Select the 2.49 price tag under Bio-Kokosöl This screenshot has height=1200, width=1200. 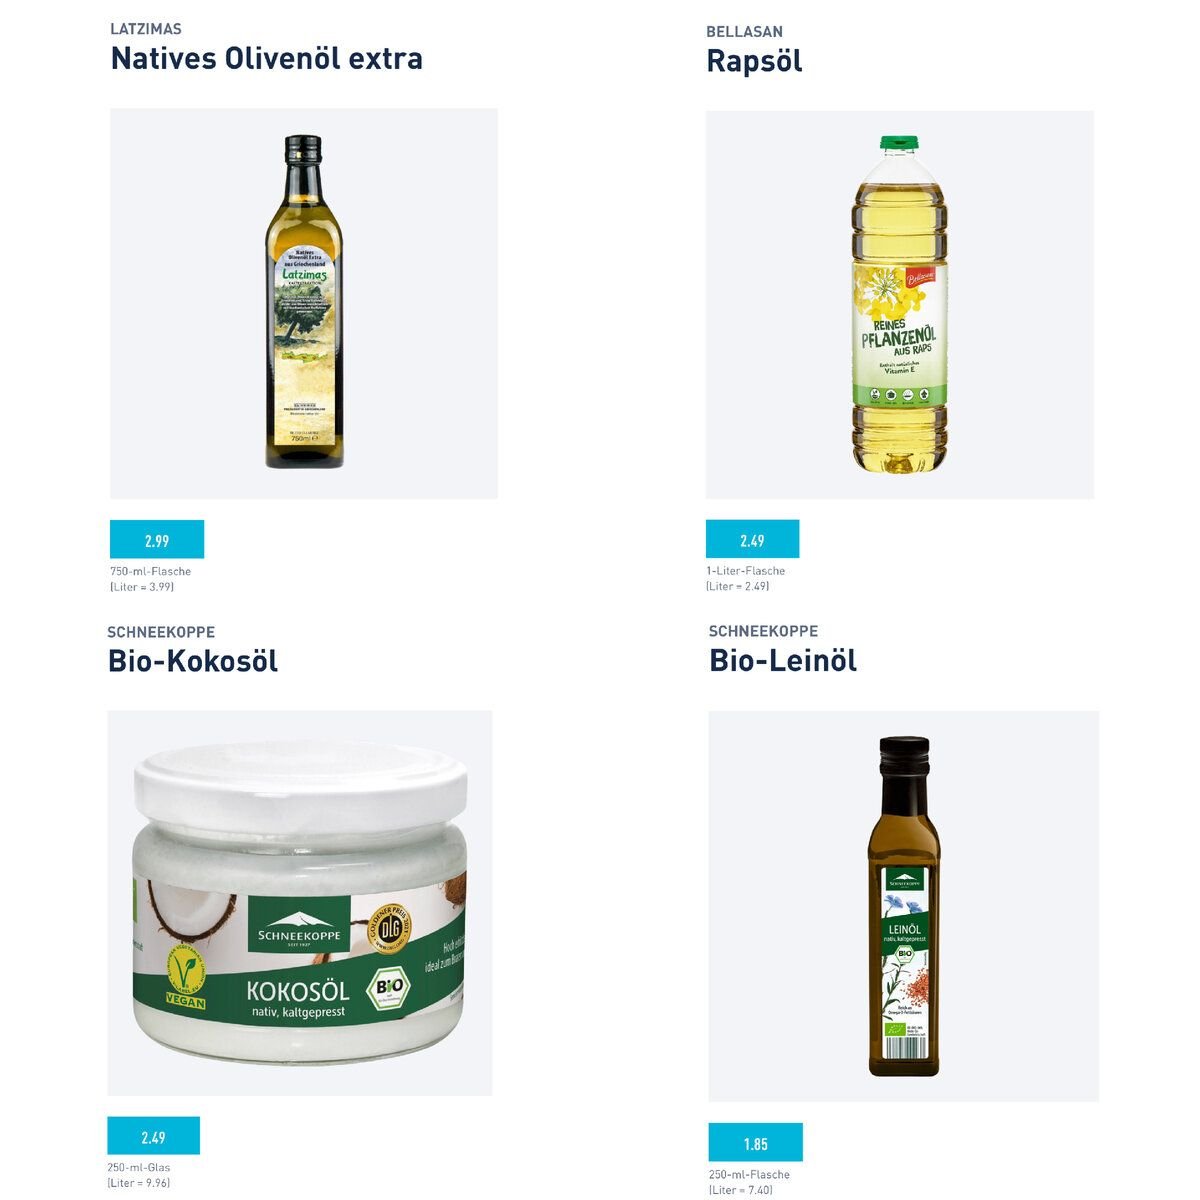153,1137
